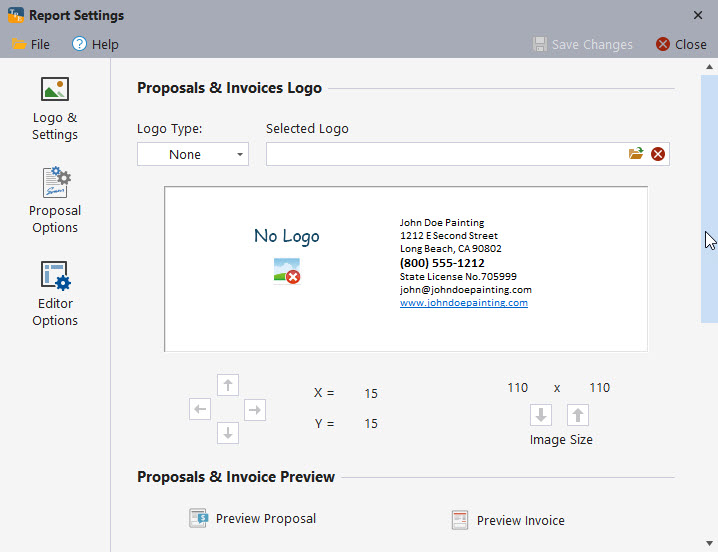Click the image width value 110
Viewport: 718px width, 552px height.
coord(517,388)
